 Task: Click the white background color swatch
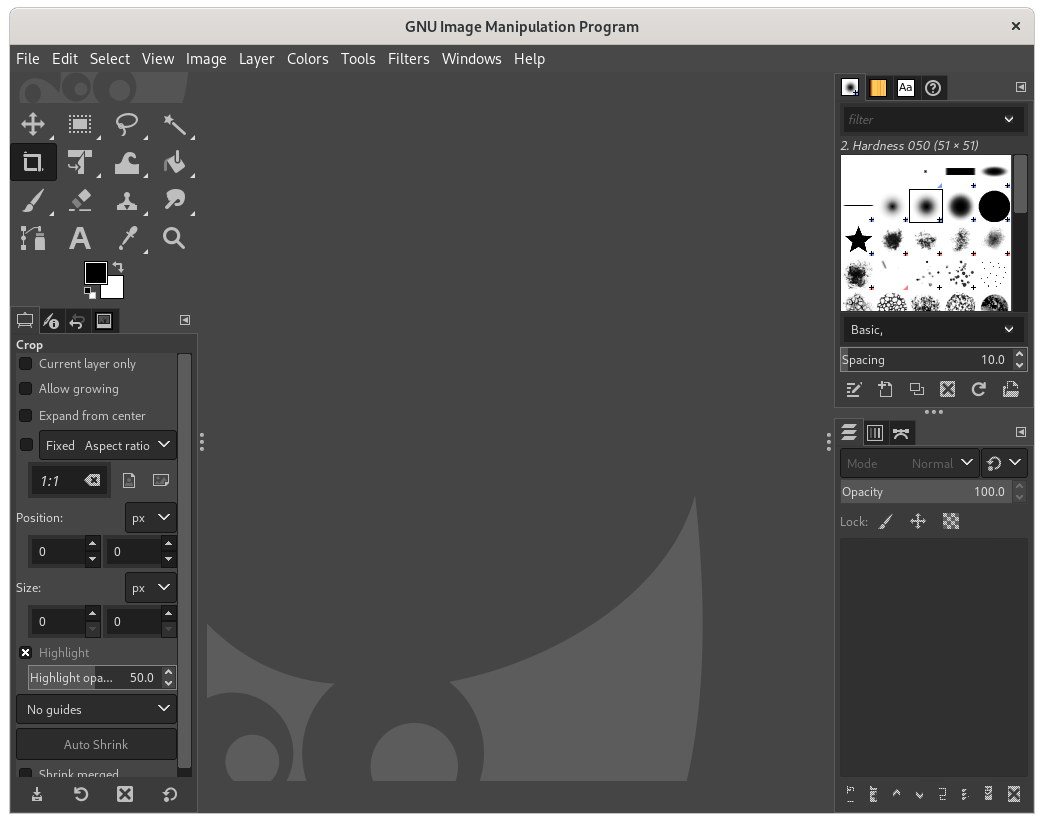coord(115,289)
